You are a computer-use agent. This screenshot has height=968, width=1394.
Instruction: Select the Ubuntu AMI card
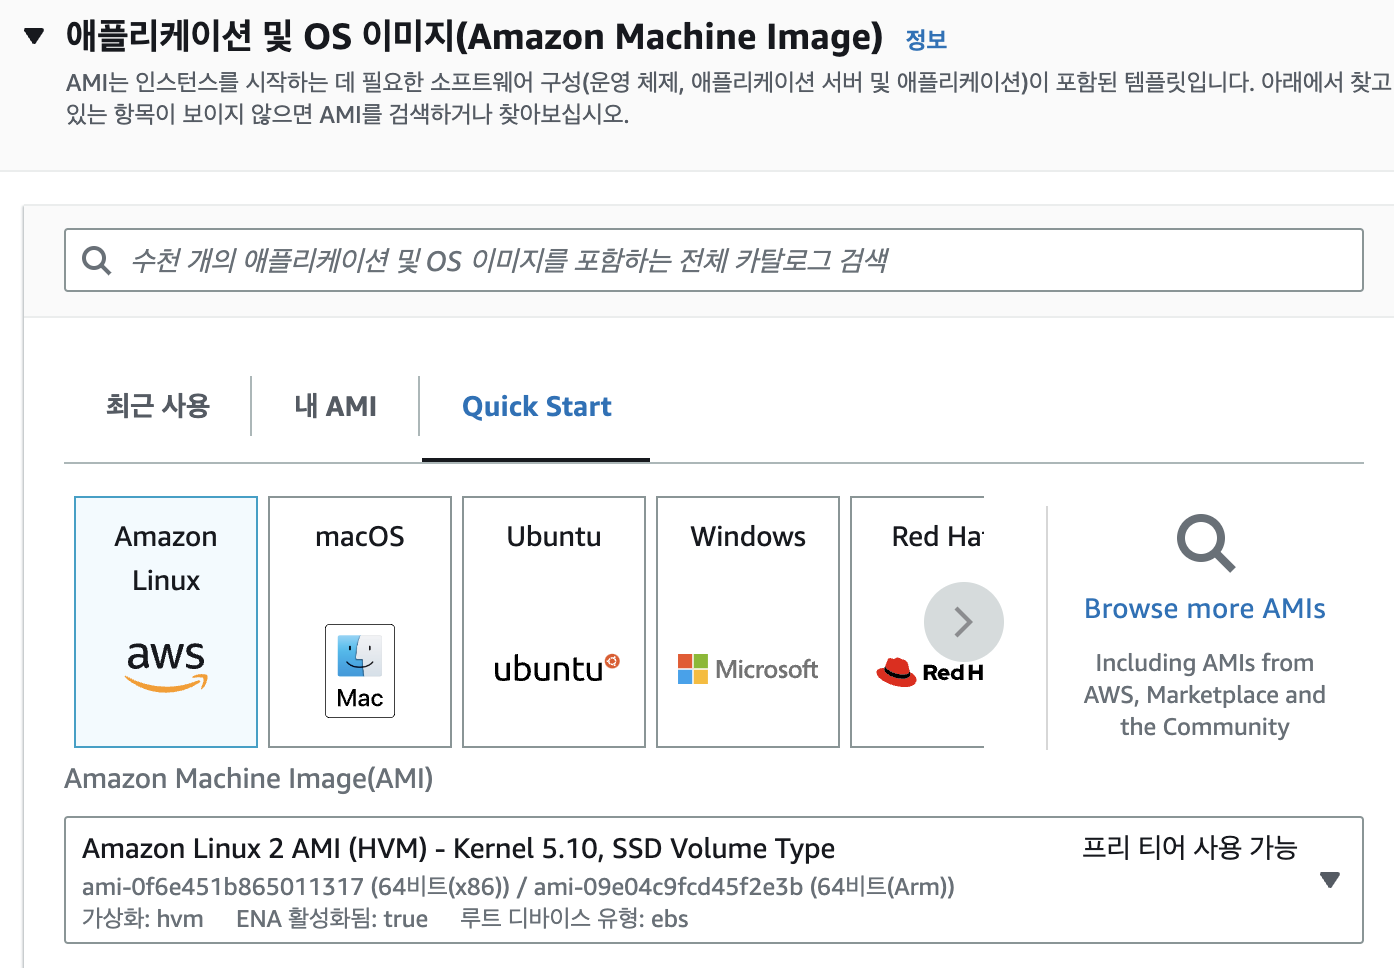pos(554,621)
